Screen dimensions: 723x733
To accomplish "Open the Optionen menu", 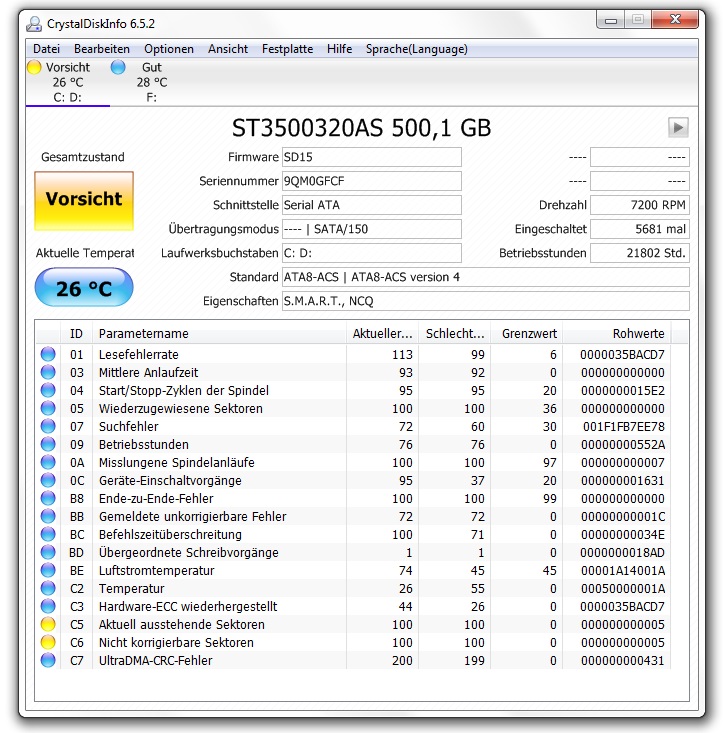I will coord(169,49).
